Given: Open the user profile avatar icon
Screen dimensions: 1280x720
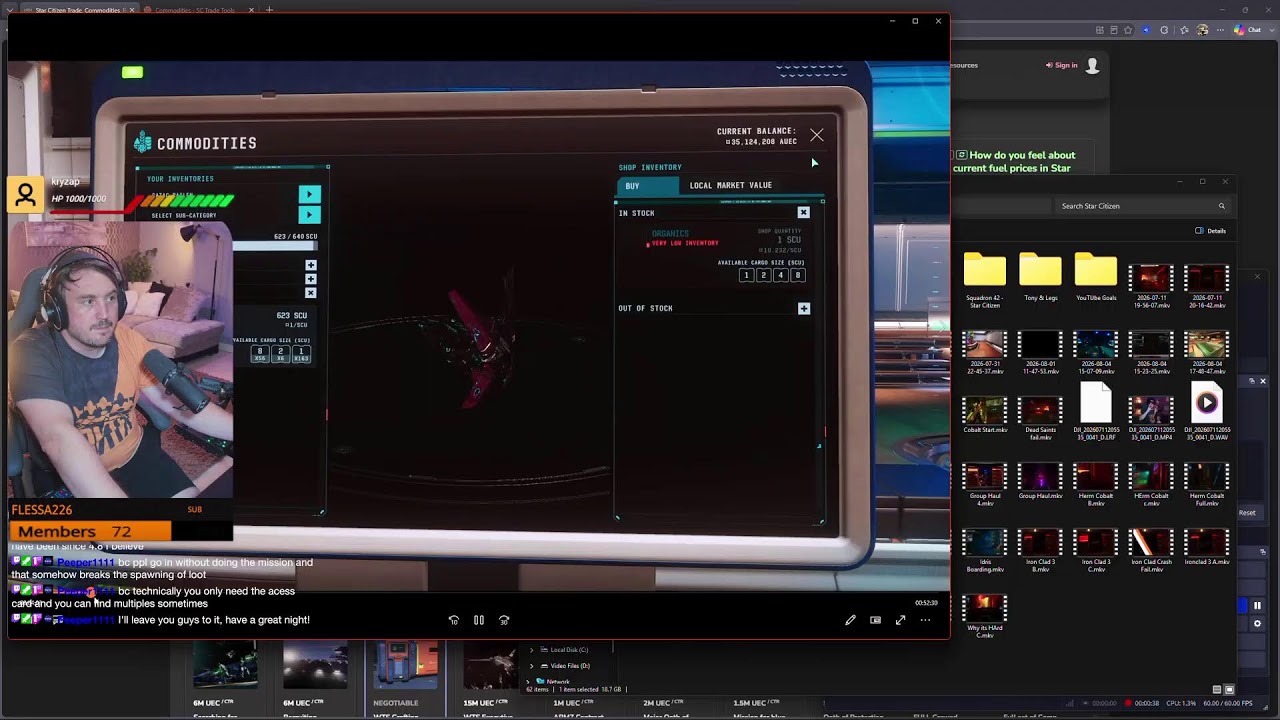Looking at the screenshot, I should point(1093,66).
